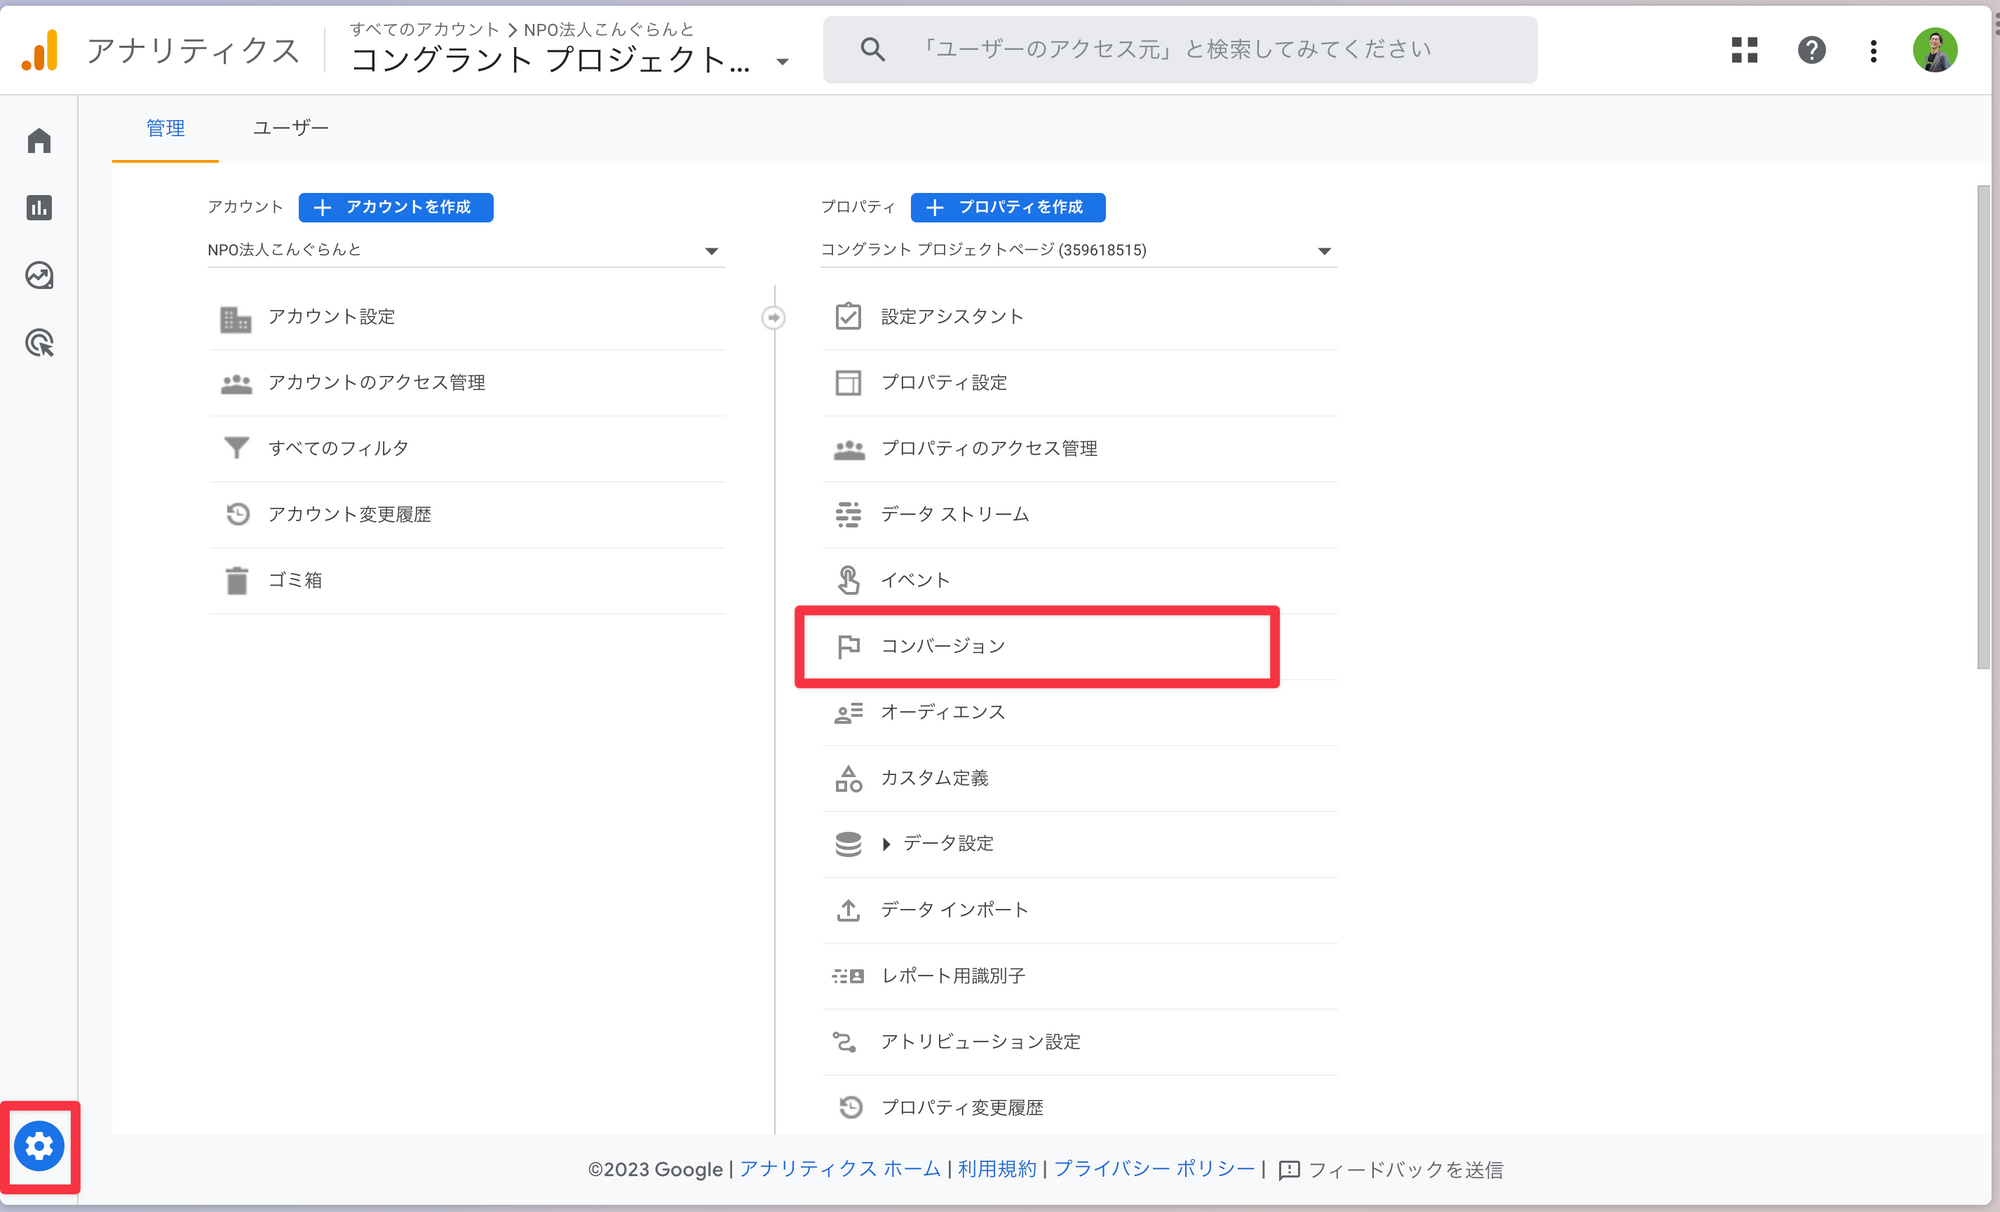2000x1212 pixels.
Task: Click the ゴミ箱 trash icon
Action: [236, 581]
